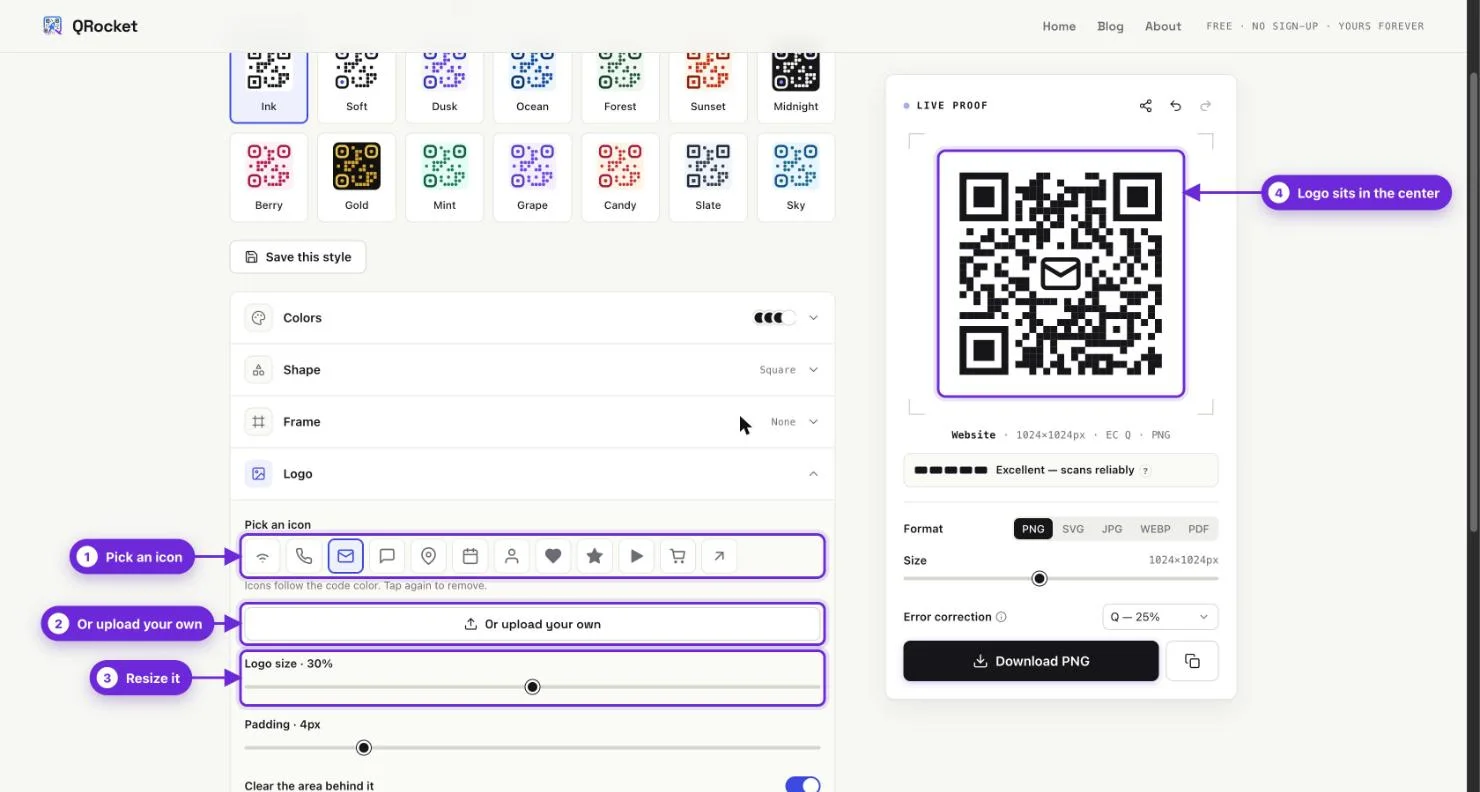Click the FREE · NO SIGN-UP · YOURS FOREVER tagline

click(1315, 26)
